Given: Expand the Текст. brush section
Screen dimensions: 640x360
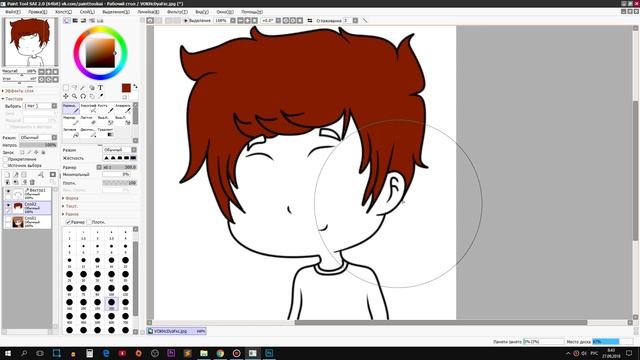Looking at the screenshot, I should pos(70,206).
